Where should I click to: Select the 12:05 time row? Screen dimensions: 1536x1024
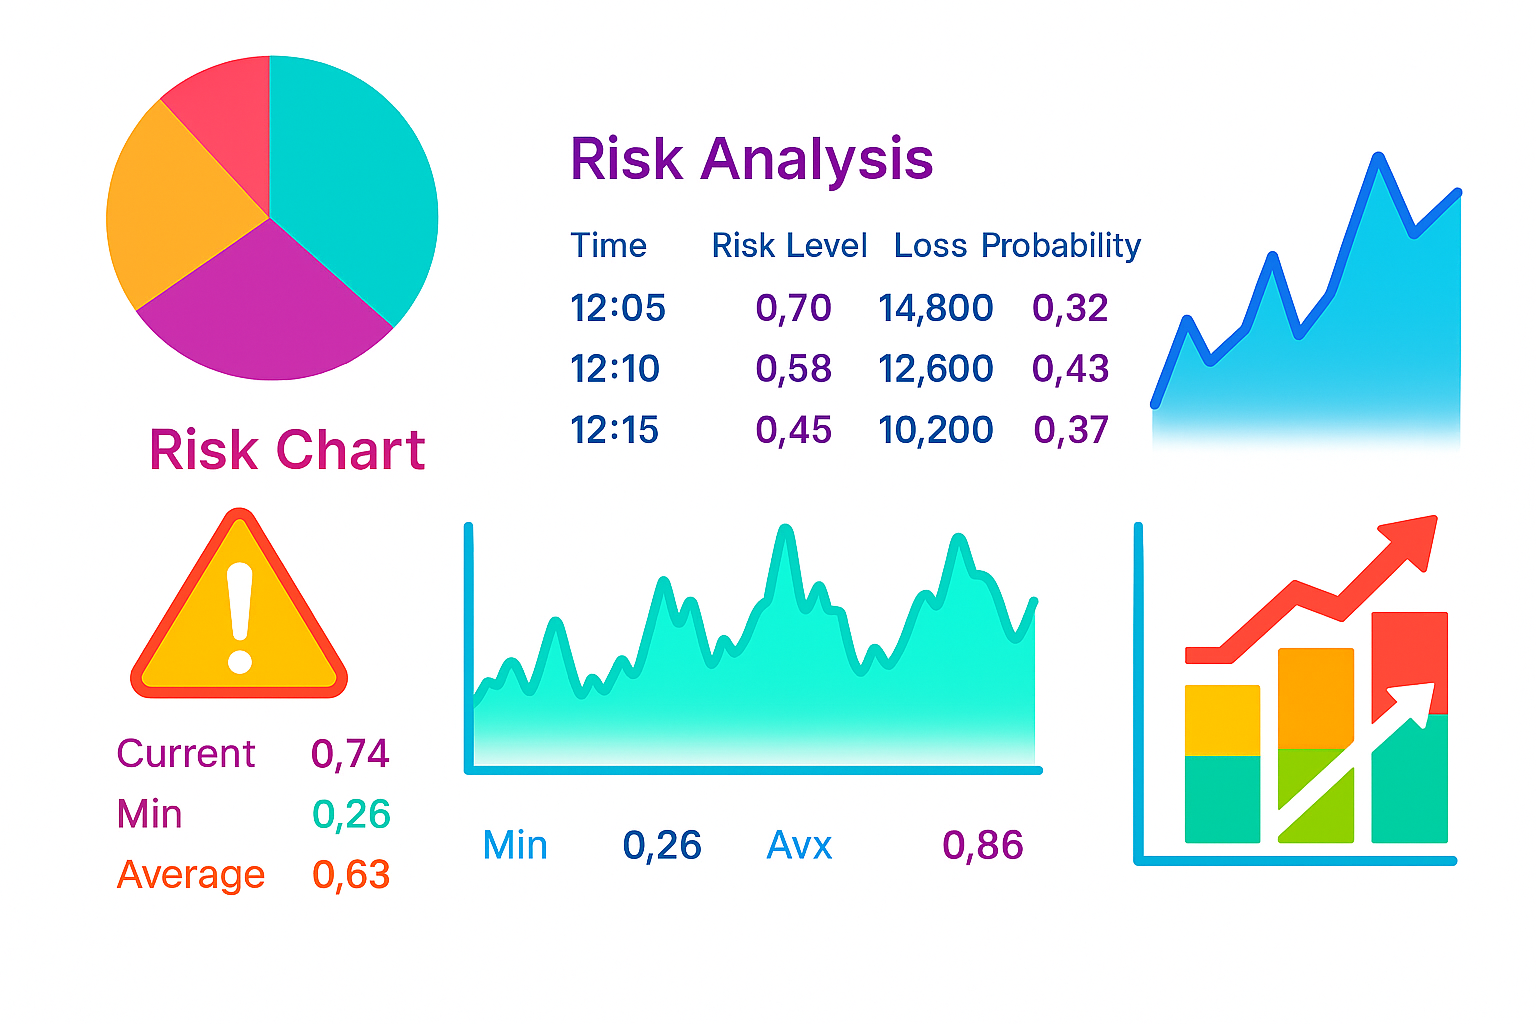(x=617, y=308)
